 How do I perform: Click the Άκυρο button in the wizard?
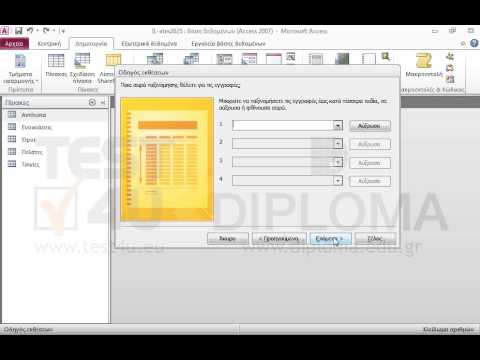(x=228, y=239)
